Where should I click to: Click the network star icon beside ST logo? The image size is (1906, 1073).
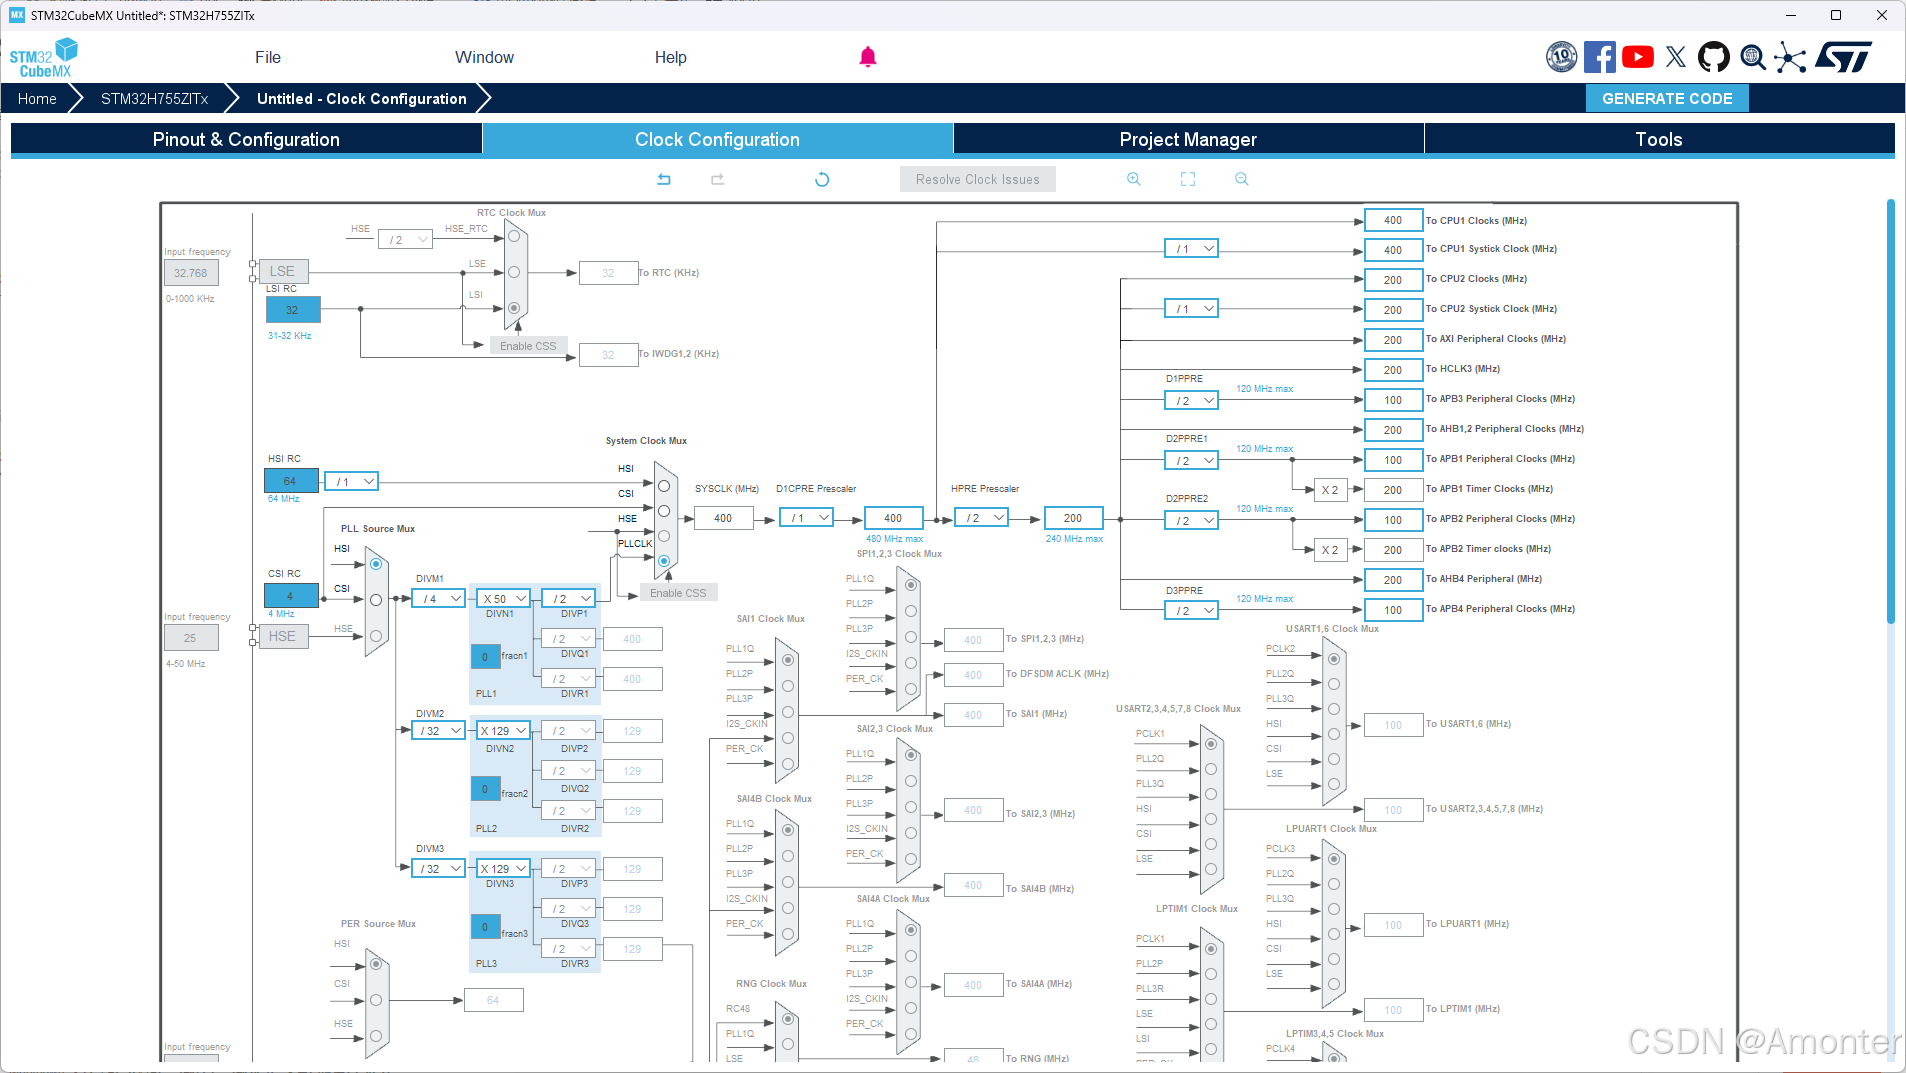pos(1790,57)
